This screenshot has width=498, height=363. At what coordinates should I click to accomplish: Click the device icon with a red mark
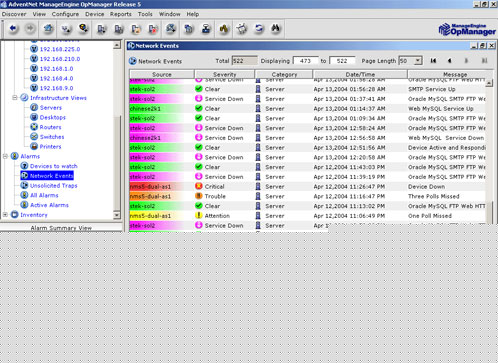click(153, 29)
